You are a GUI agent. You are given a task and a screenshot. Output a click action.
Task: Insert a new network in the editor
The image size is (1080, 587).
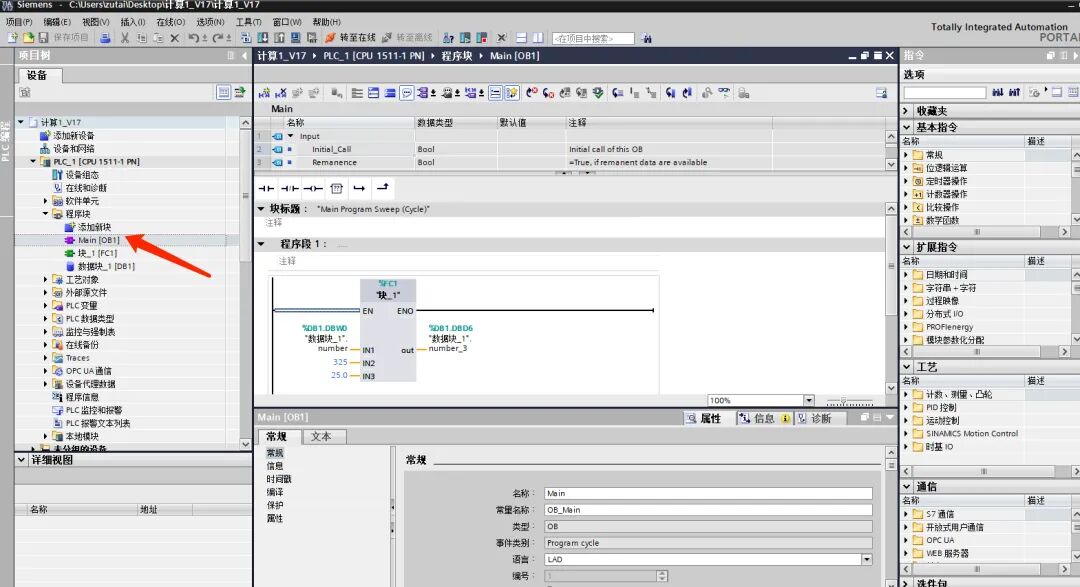[264, 93]
